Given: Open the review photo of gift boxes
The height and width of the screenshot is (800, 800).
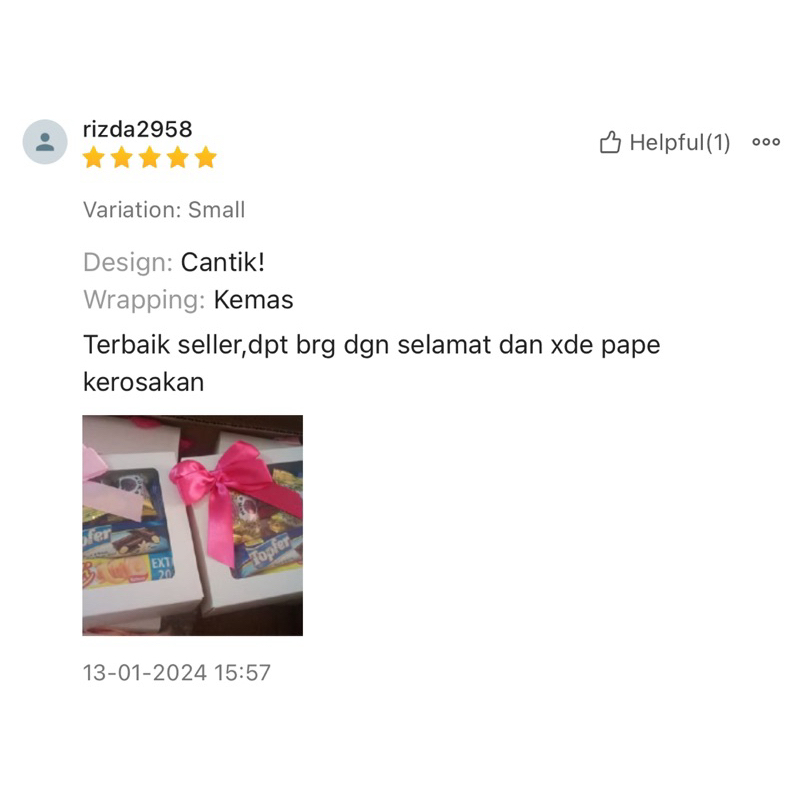Looking at the screenshot, I should [192, 525].
